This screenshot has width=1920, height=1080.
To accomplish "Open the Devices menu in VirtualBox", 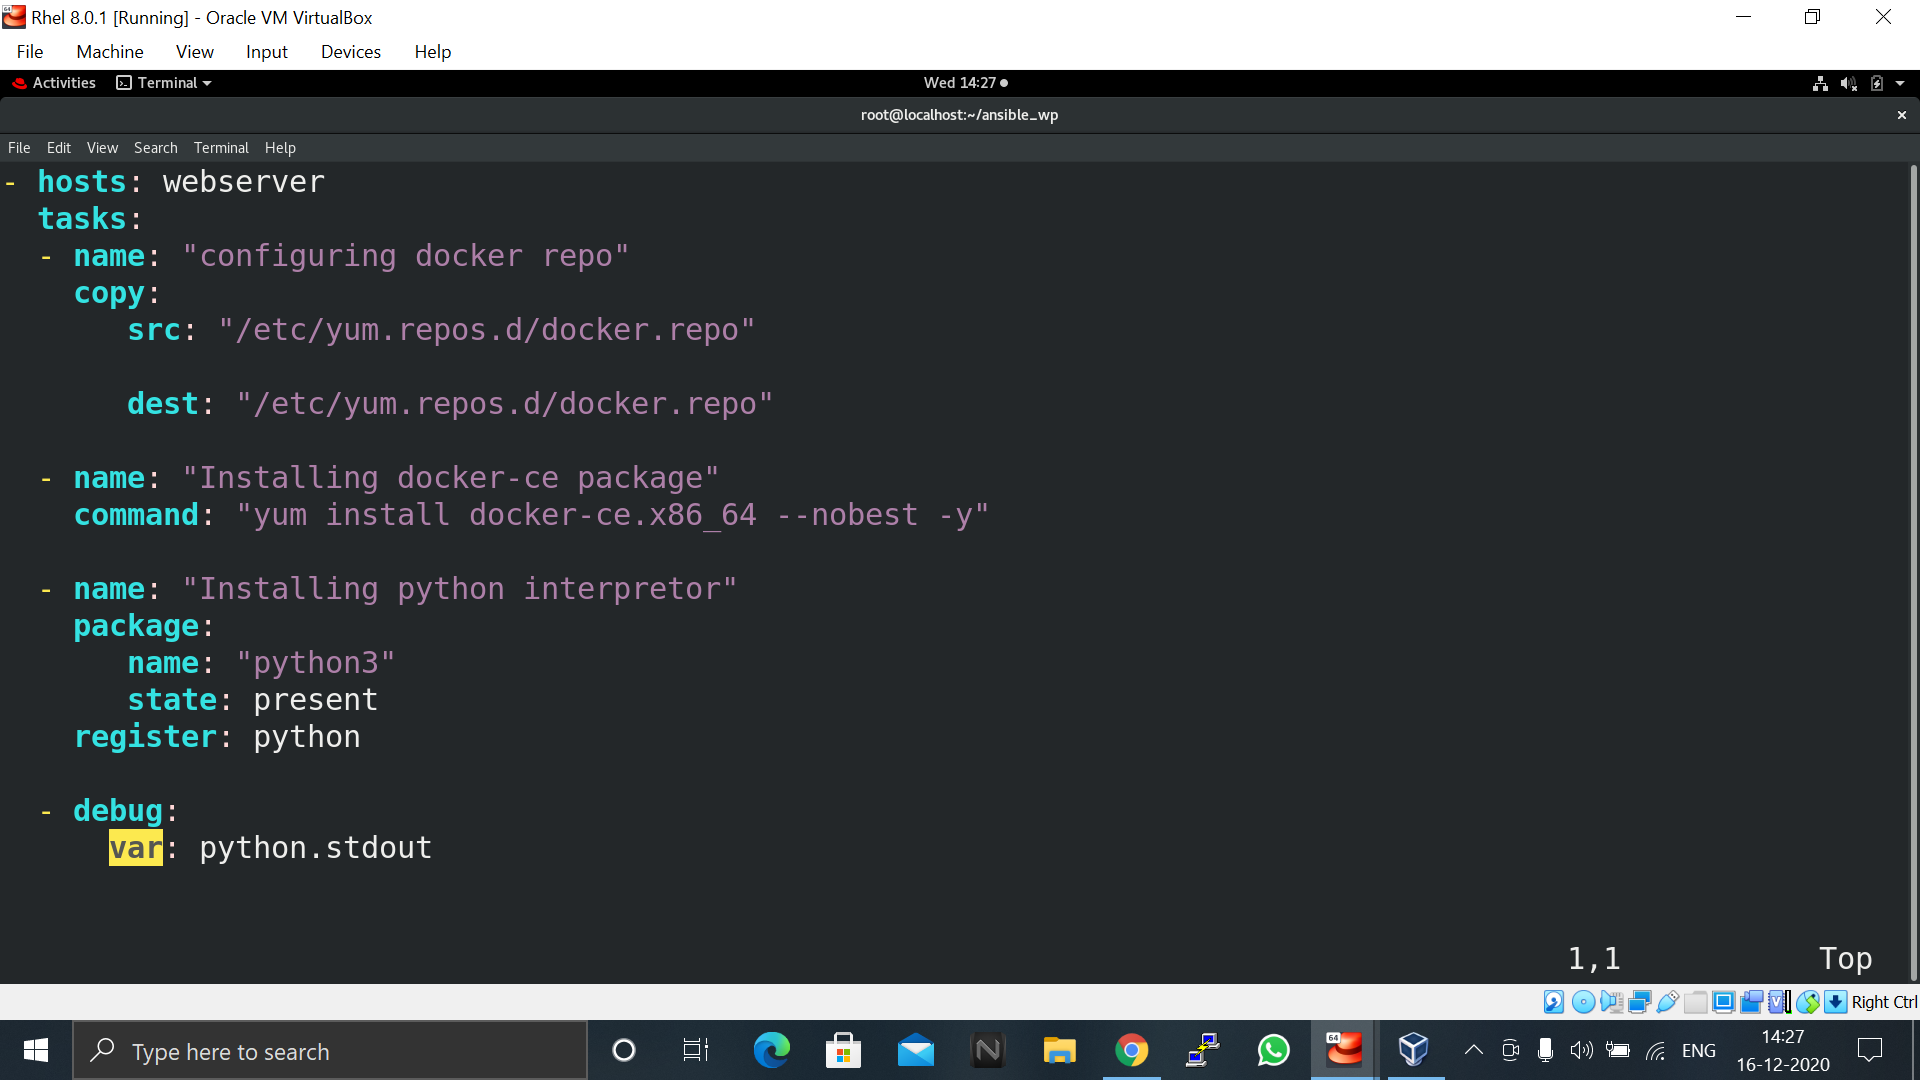I will pyautogui.click(x=350, y=52).
